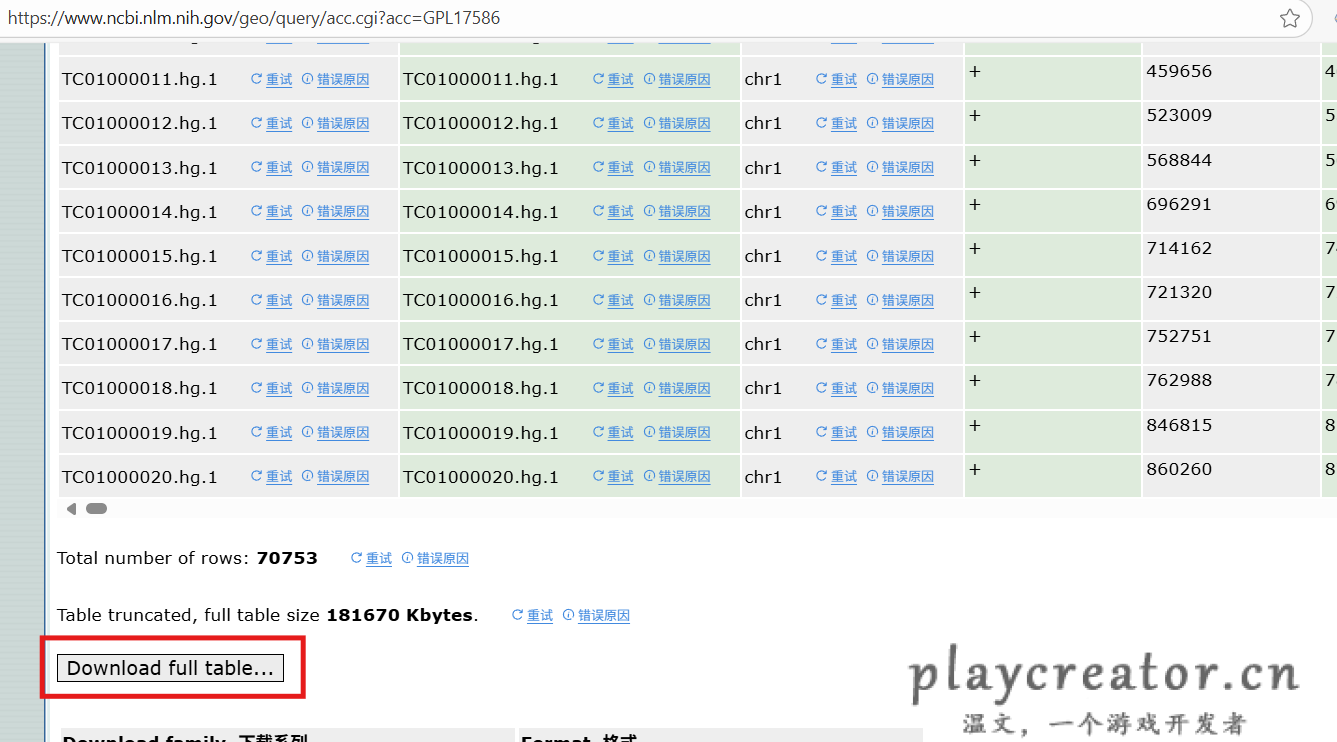This screenshot has height=742, width=1337.
Task: Click the 重试 refresh icon beside Total number of rows
Action: click(356, 558)
